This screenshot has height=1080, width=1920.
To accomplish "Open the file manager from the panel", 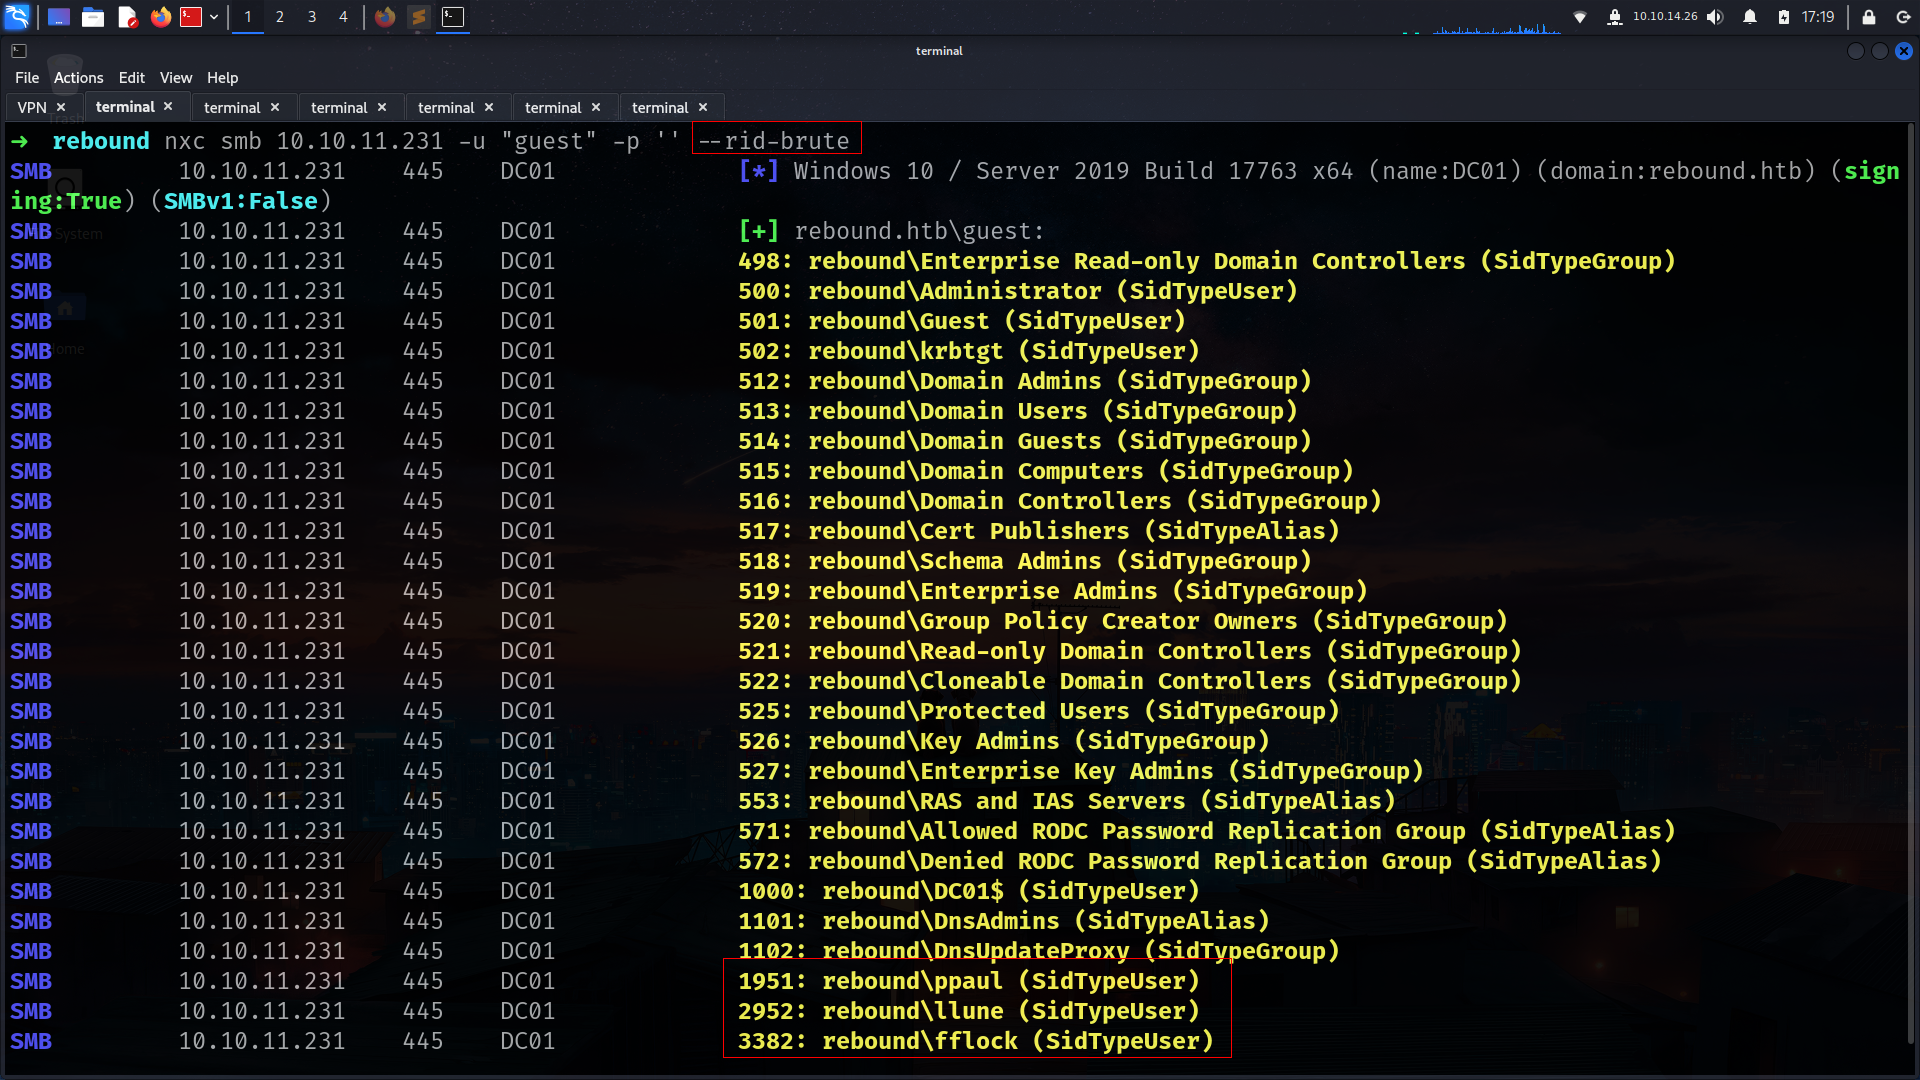I will 93,17.
